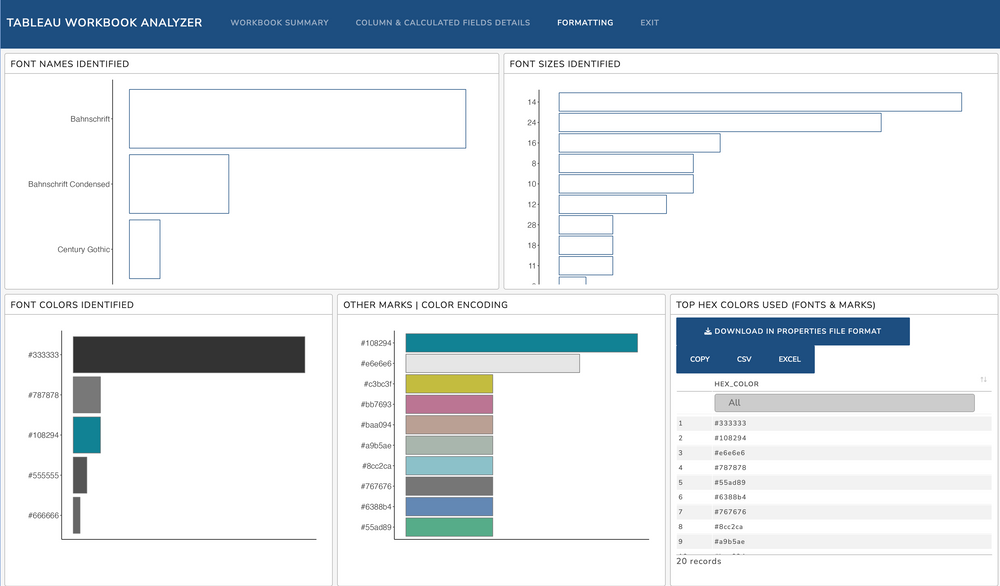Click the Tableau Workbook Analyzer title
Image resolution: width=1000 pixels, height=586 pixels.
click(104, 22)
